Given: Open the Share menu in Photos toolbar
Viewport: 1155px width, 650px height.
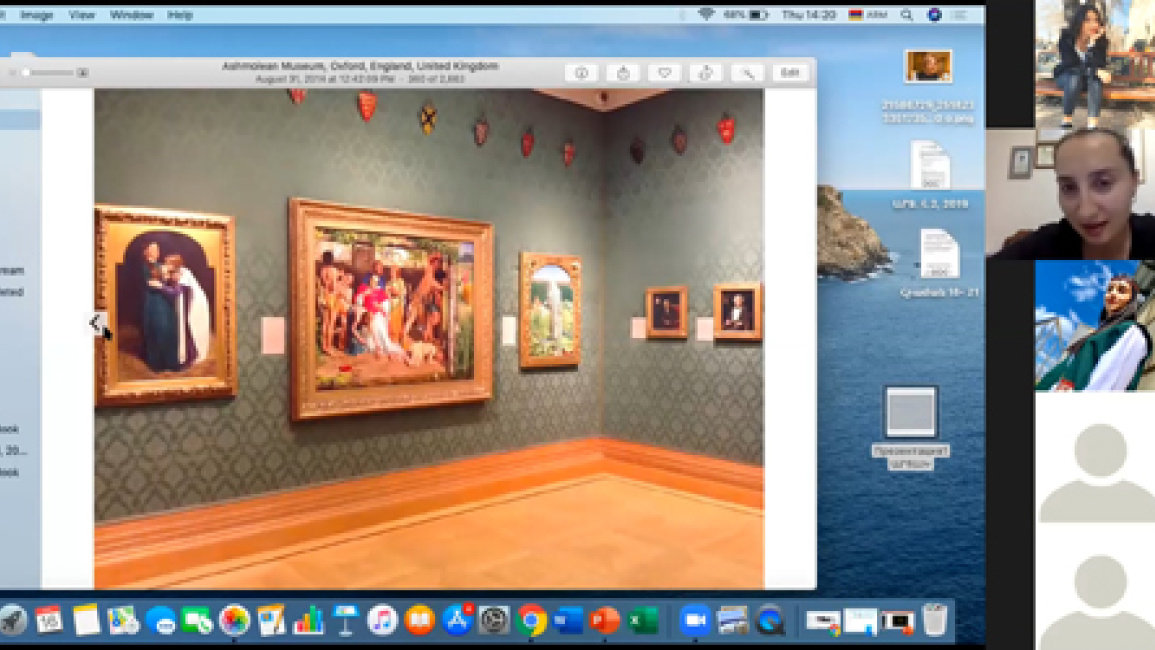Looking at the screenshot, I should pos(623,73).
